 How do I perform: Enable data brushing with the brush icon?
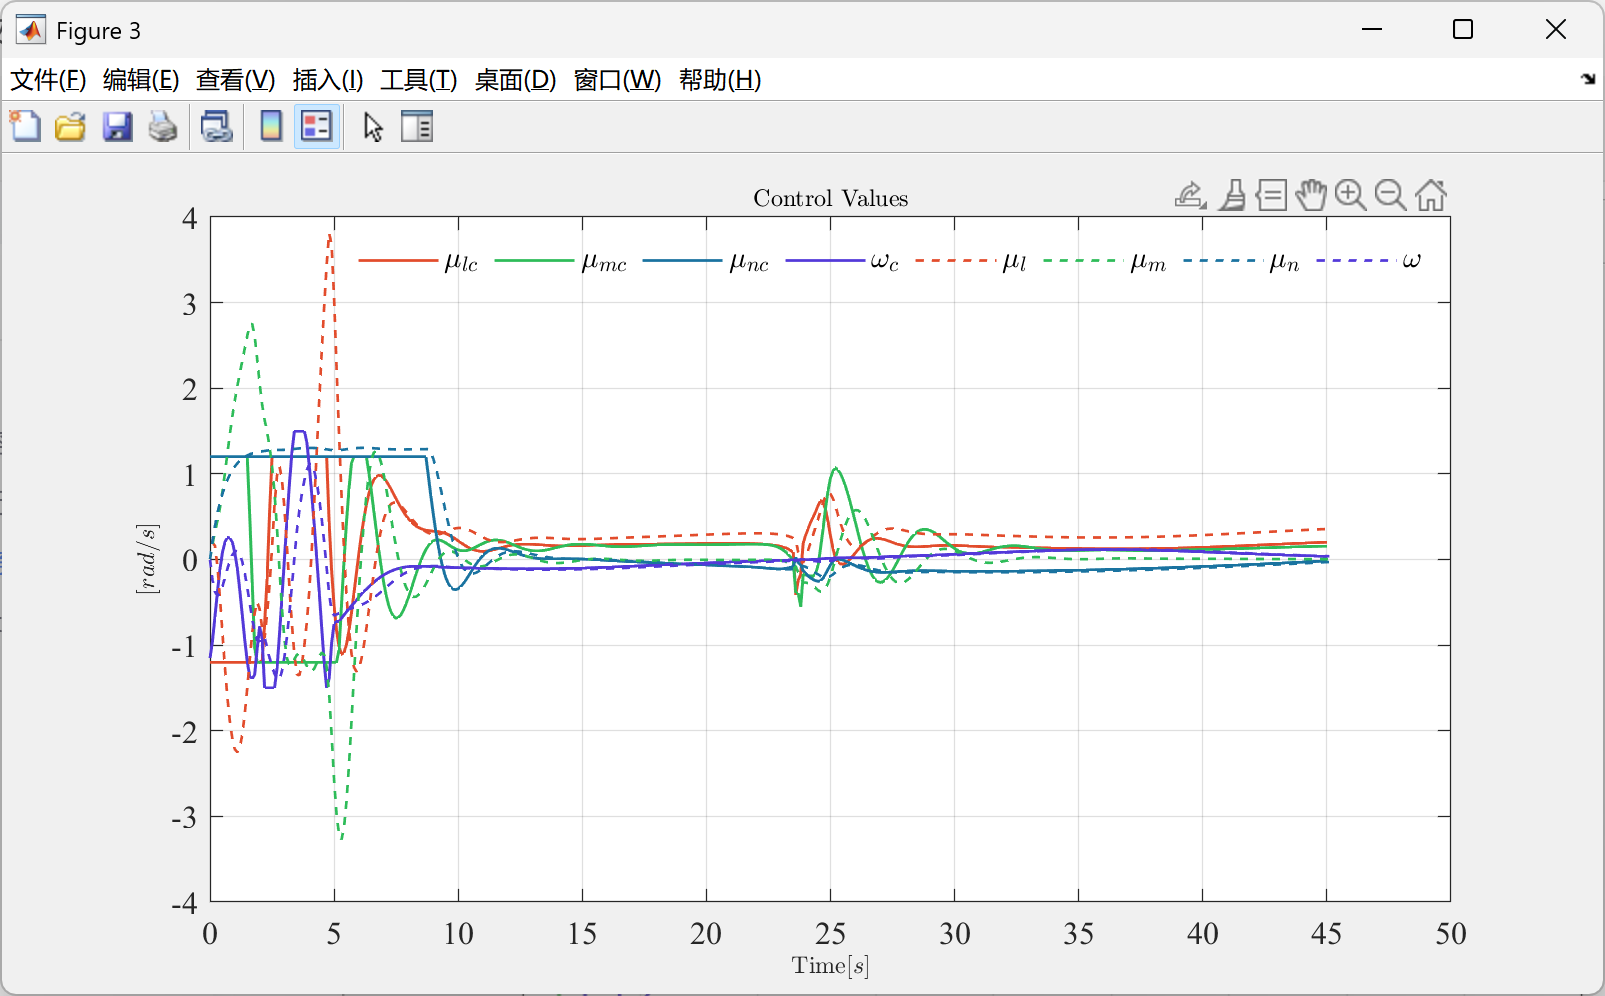1232,195
